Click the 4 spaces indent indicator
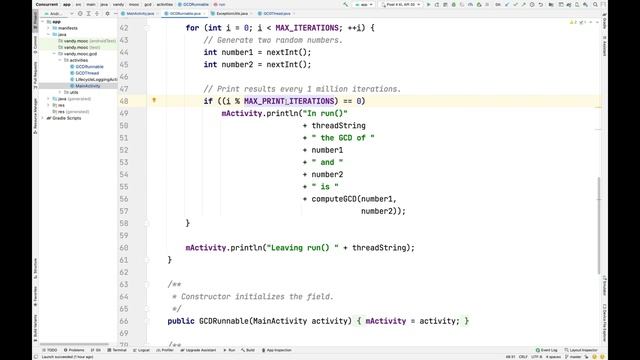Viewport: 640px width, 360px height. tap(553, 357)
